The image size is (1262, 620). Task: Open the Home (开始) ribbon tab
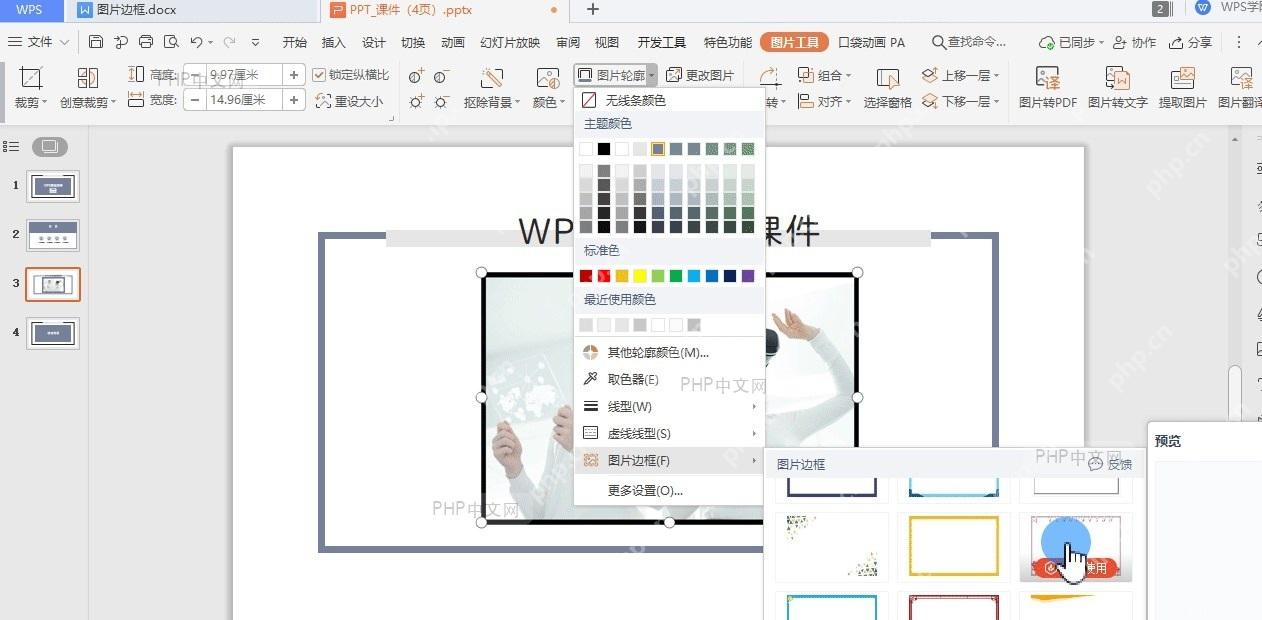[294, 42]
